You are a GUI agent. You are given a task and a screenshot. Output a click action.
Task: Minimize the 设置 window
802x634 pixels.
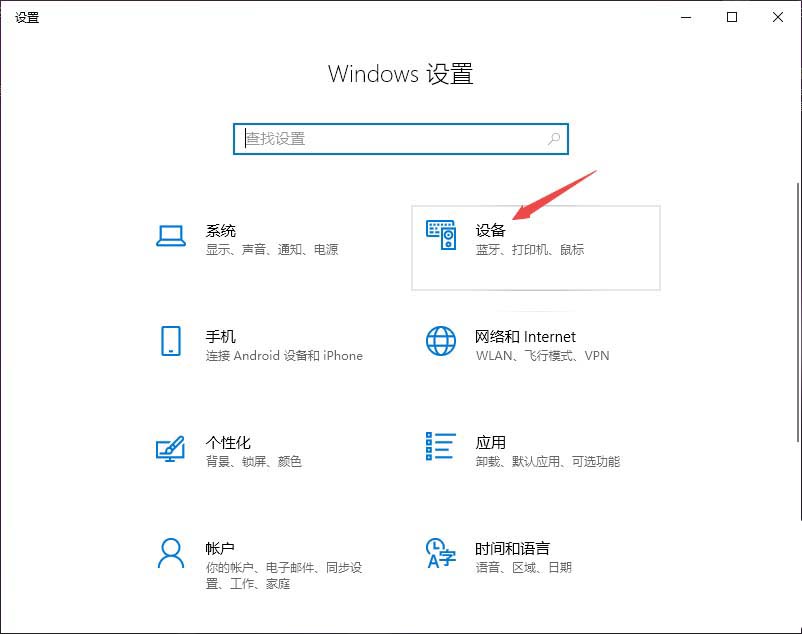686,17
